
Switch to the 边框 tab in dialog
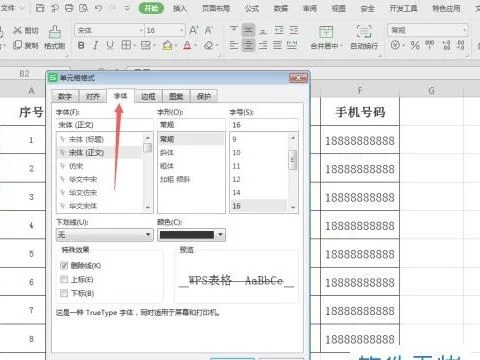(x=148, y=96)
